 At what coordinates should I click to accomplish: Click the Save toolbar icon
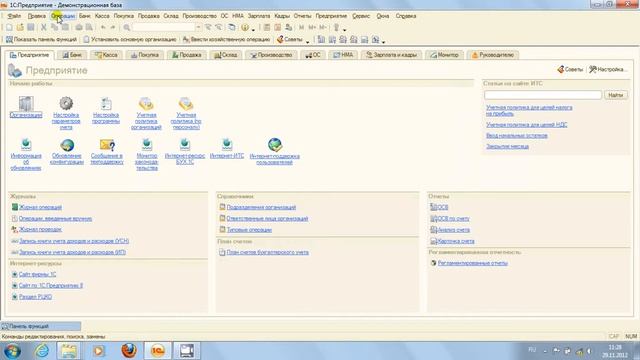coord(31,27)
